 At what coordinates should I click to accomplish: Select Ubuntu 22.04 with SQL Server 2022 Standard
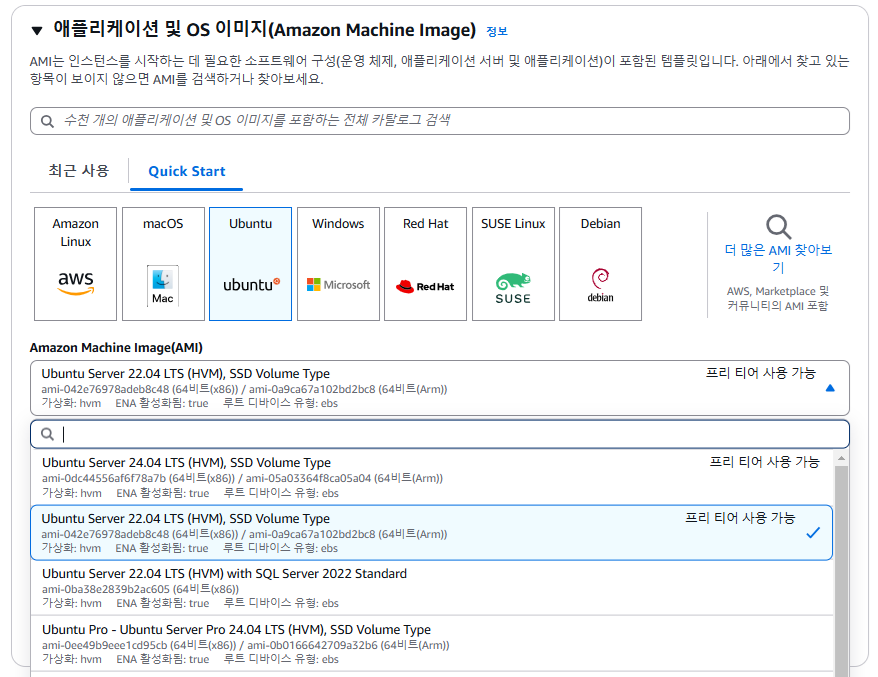point(432,588)
